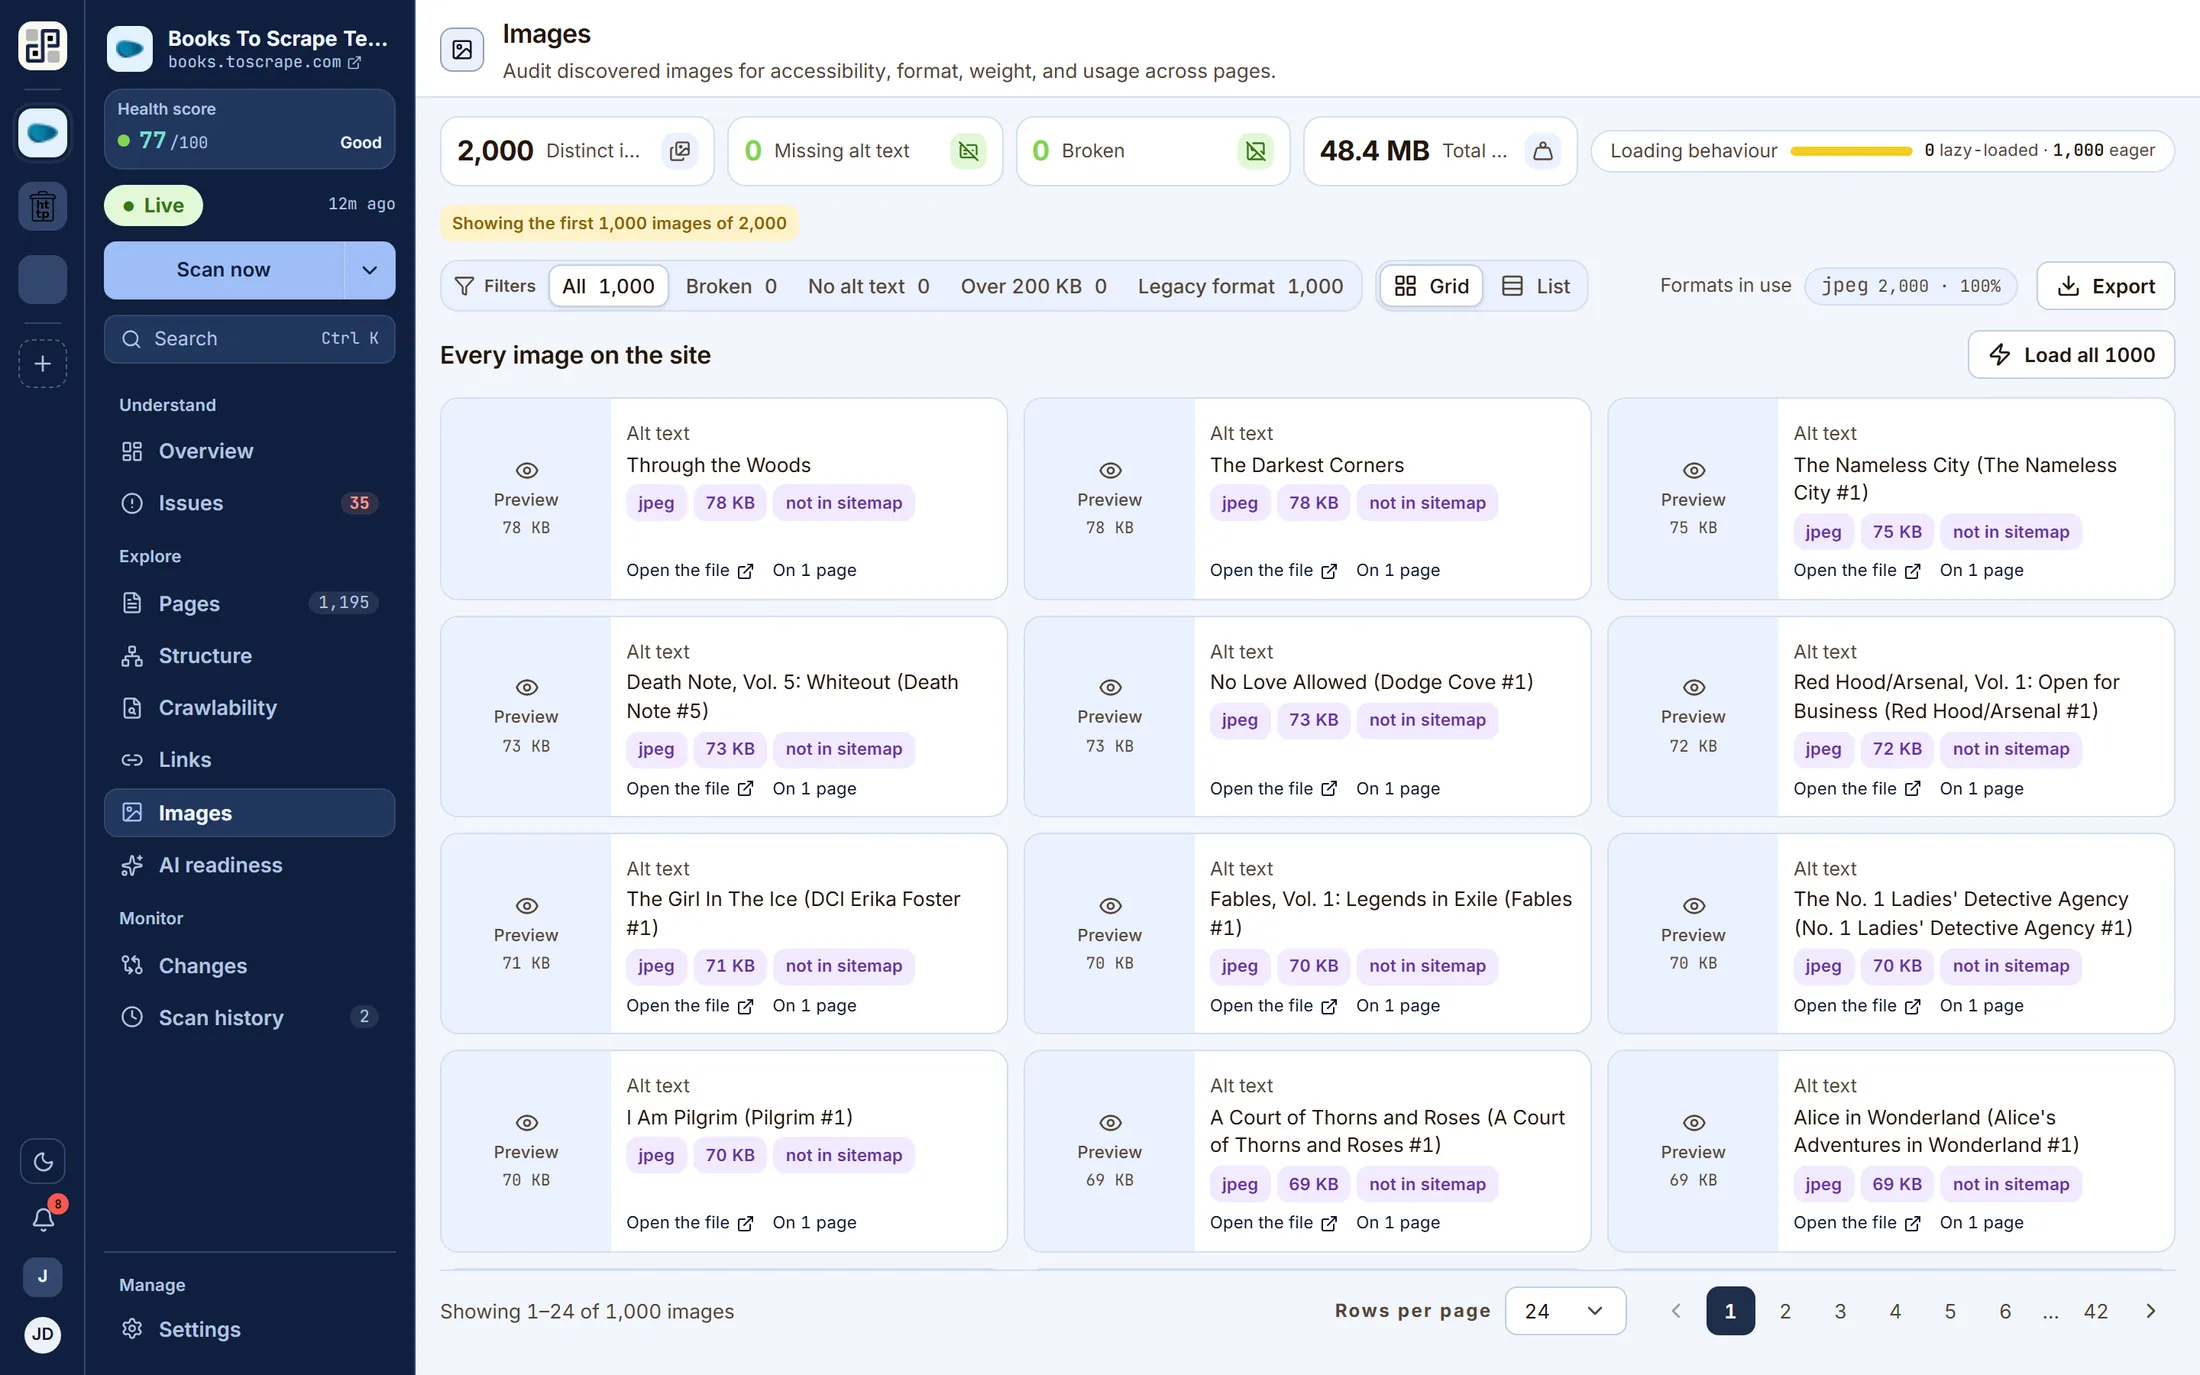Open Changes under Monitor

point(249,965)
